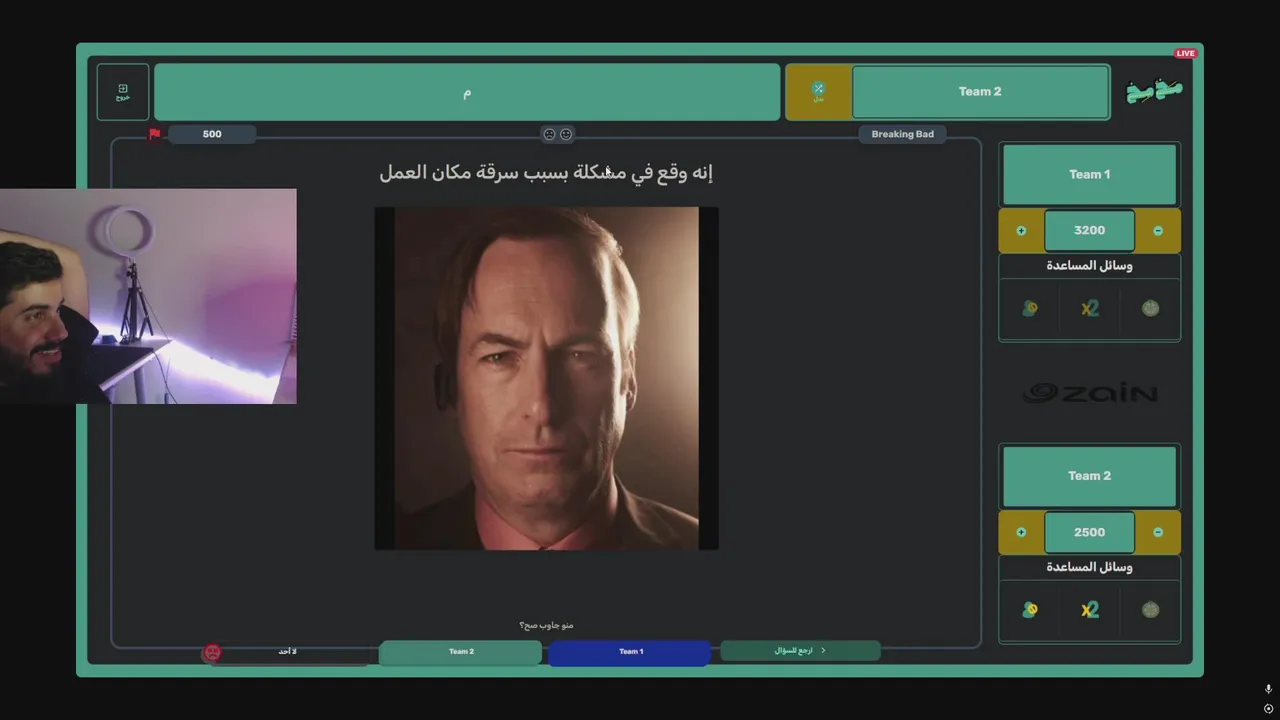The width and height of the screenshot is (1280, 720).
Task: Click Team 1 score field 3200
Action: [1090, 231]
